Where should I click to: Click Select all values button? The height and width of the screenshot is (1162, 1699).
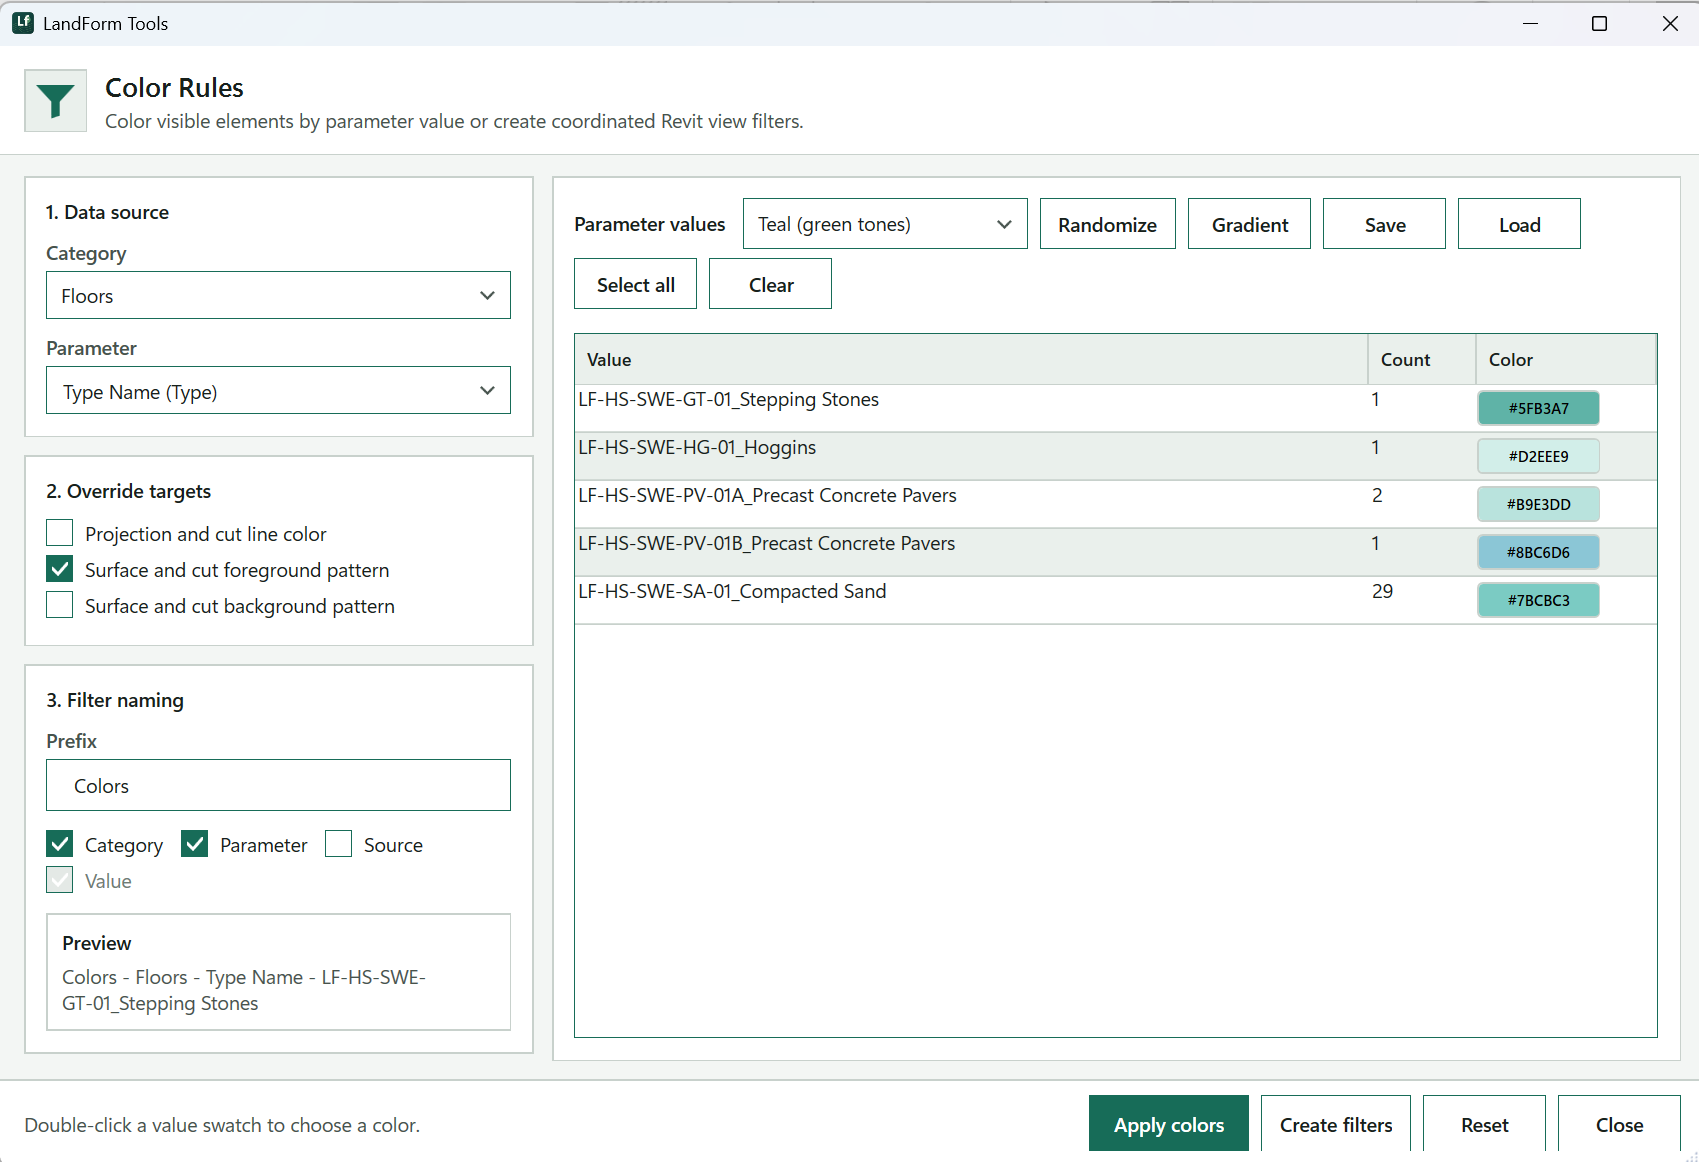click(635, 284)
